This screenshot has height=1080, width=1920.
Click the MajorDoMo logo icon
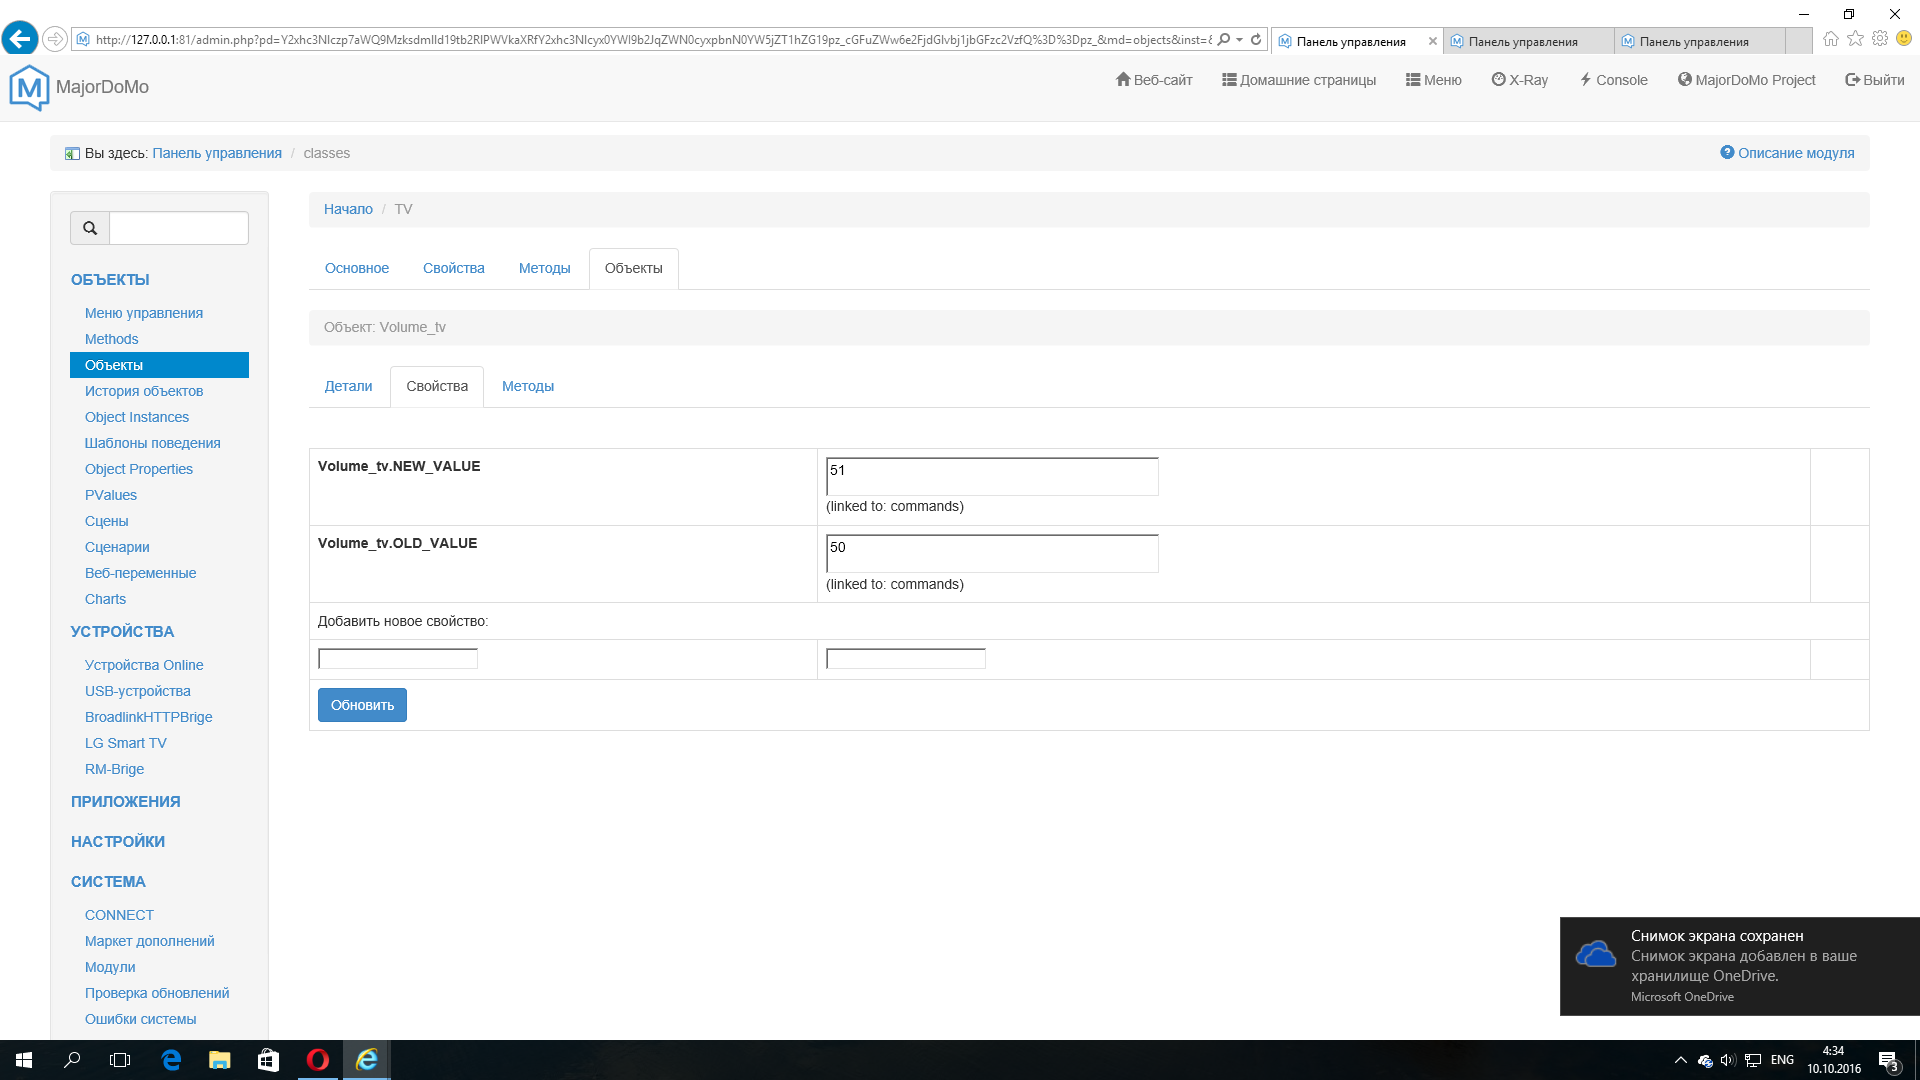pos(29,87)
